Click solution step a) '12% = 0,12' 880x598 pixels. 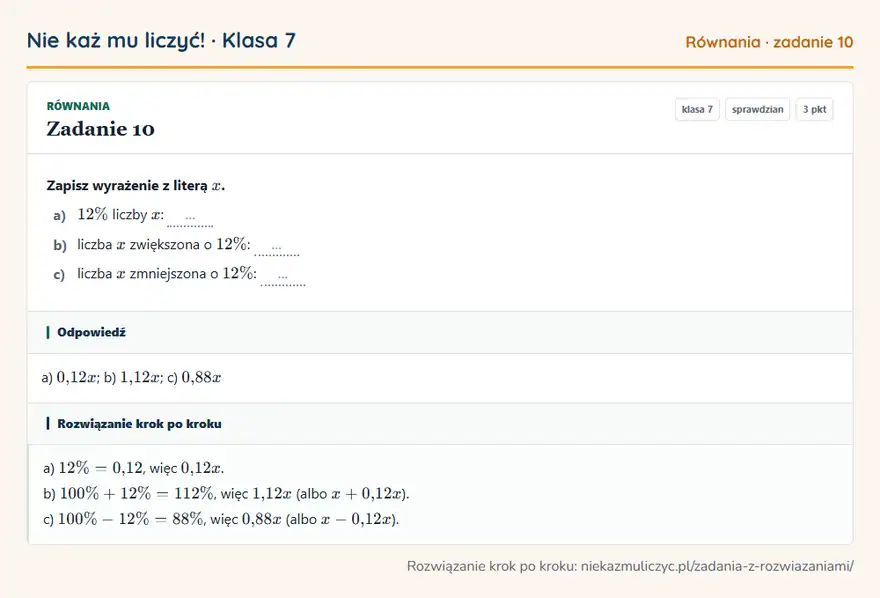tap(134, 468)
